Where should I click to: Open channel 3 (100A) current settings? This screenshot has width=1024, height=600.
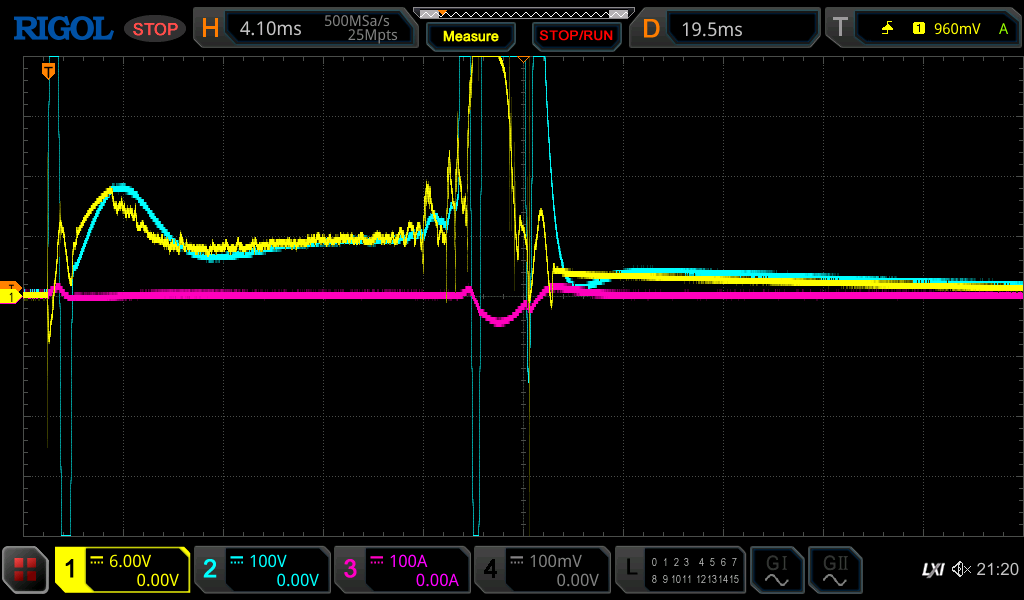[x=401, y=570]
